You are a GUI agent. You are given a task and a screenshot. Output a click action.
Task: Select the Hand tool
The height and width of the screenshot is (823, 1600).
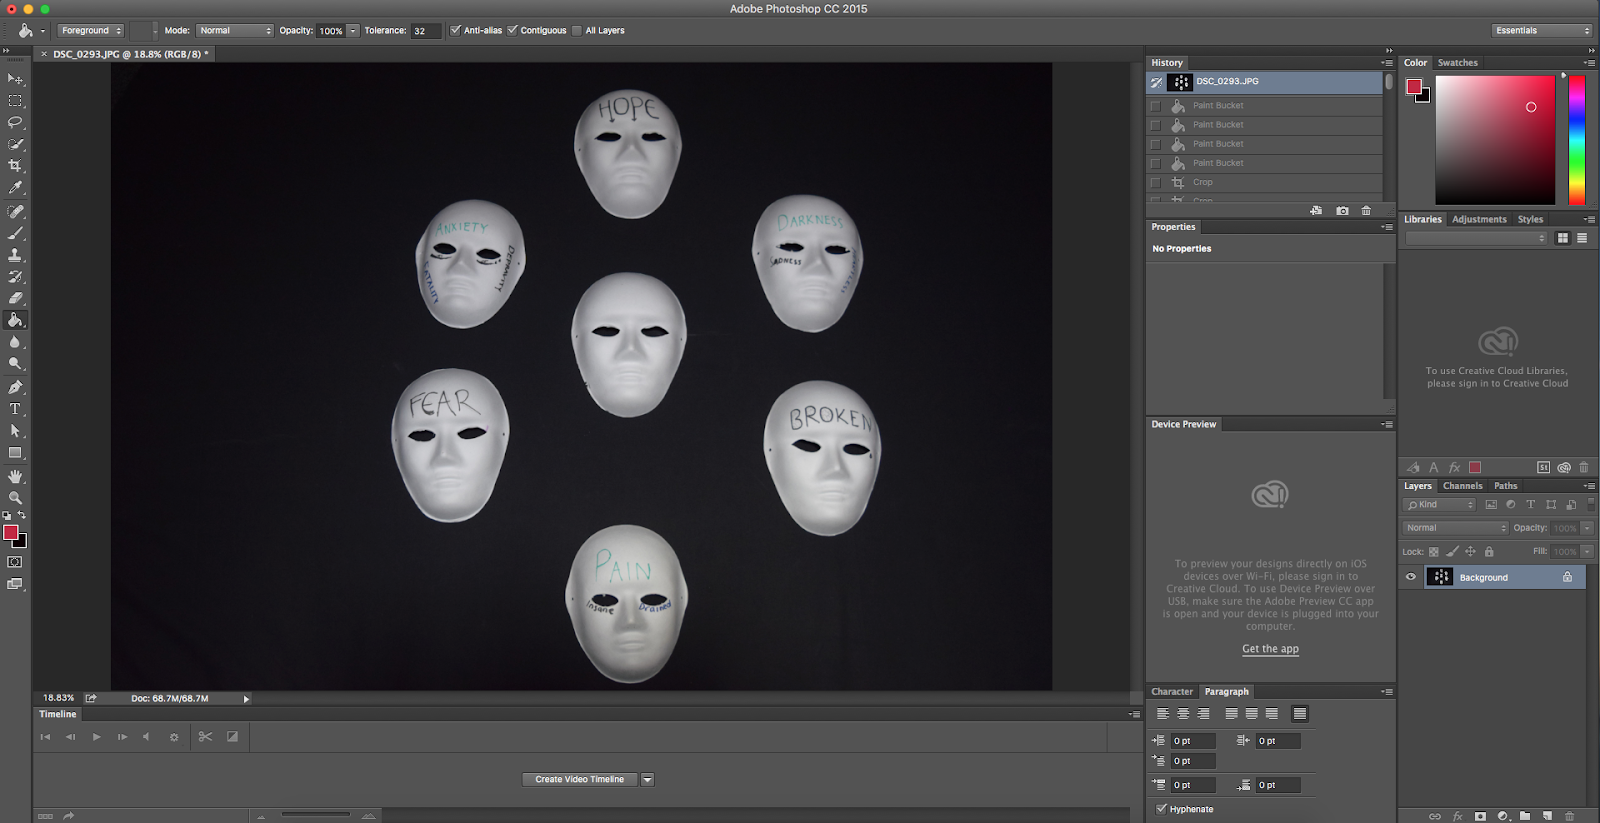tap(15, 476)
